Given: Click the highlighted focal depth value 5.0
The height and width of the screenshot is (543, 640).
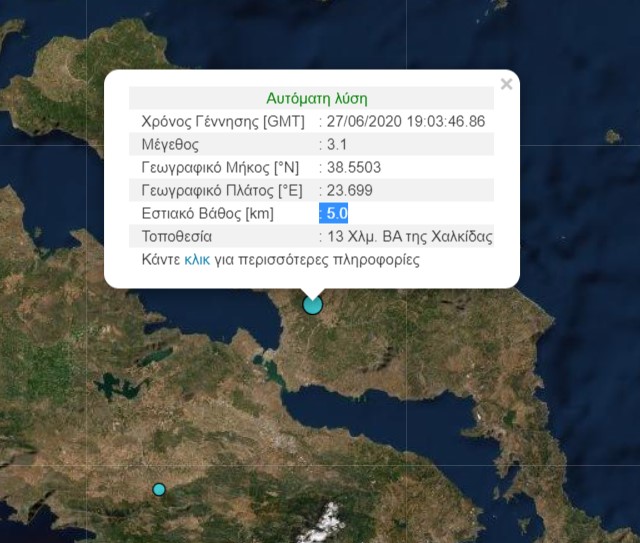Looking at the screenshot, I should (335, 213).
